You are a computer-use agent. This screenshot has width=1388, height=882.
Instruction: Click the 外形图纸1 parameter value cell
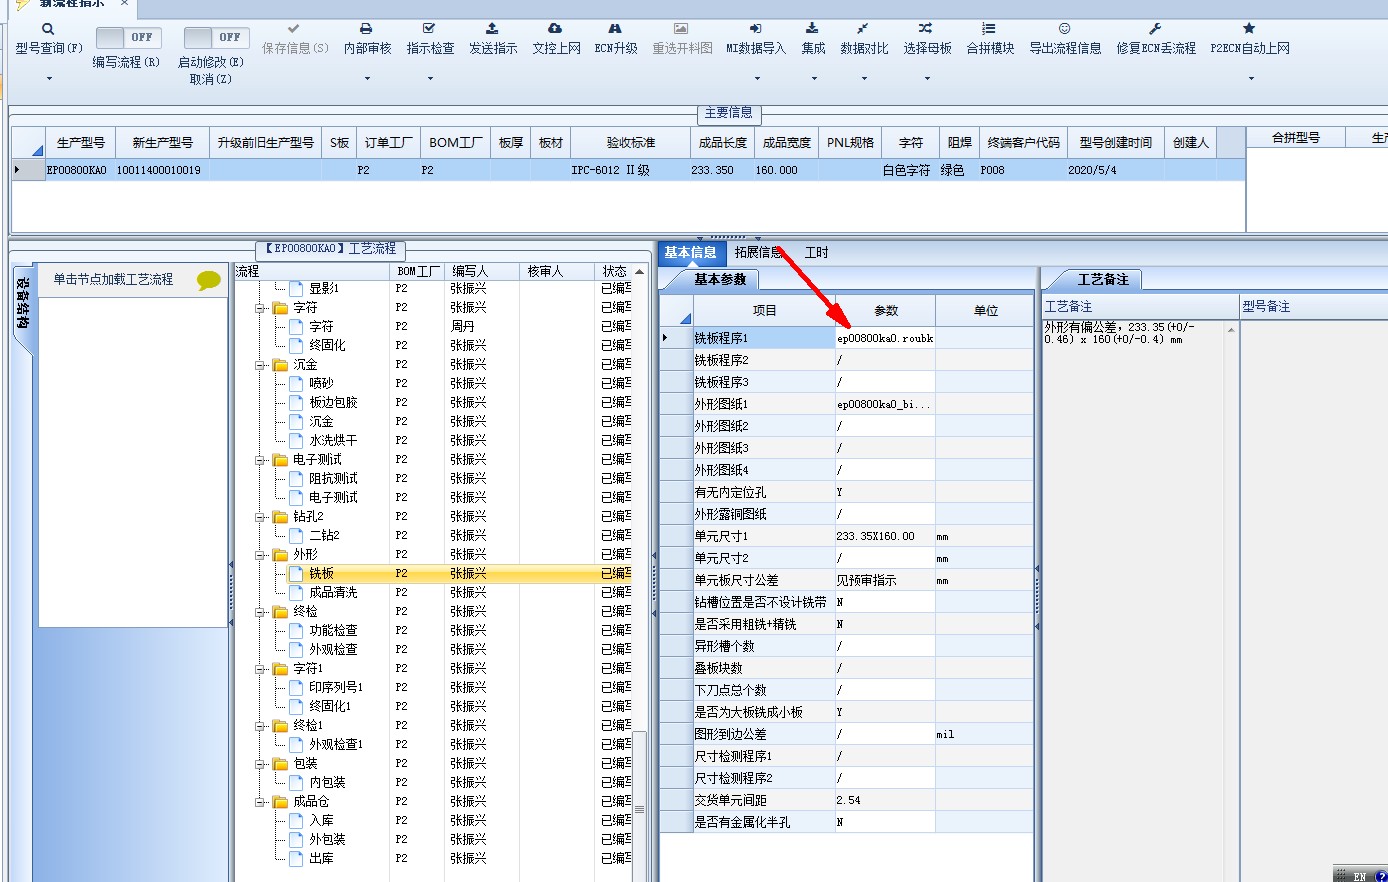coord(885,405)
